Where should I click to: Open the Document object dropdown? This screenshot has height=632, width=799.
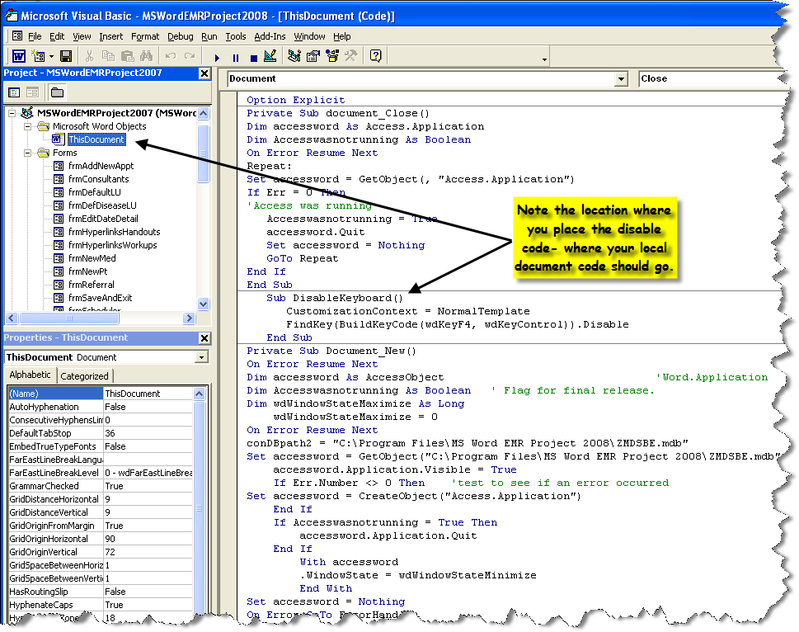(x=619, y=78)
